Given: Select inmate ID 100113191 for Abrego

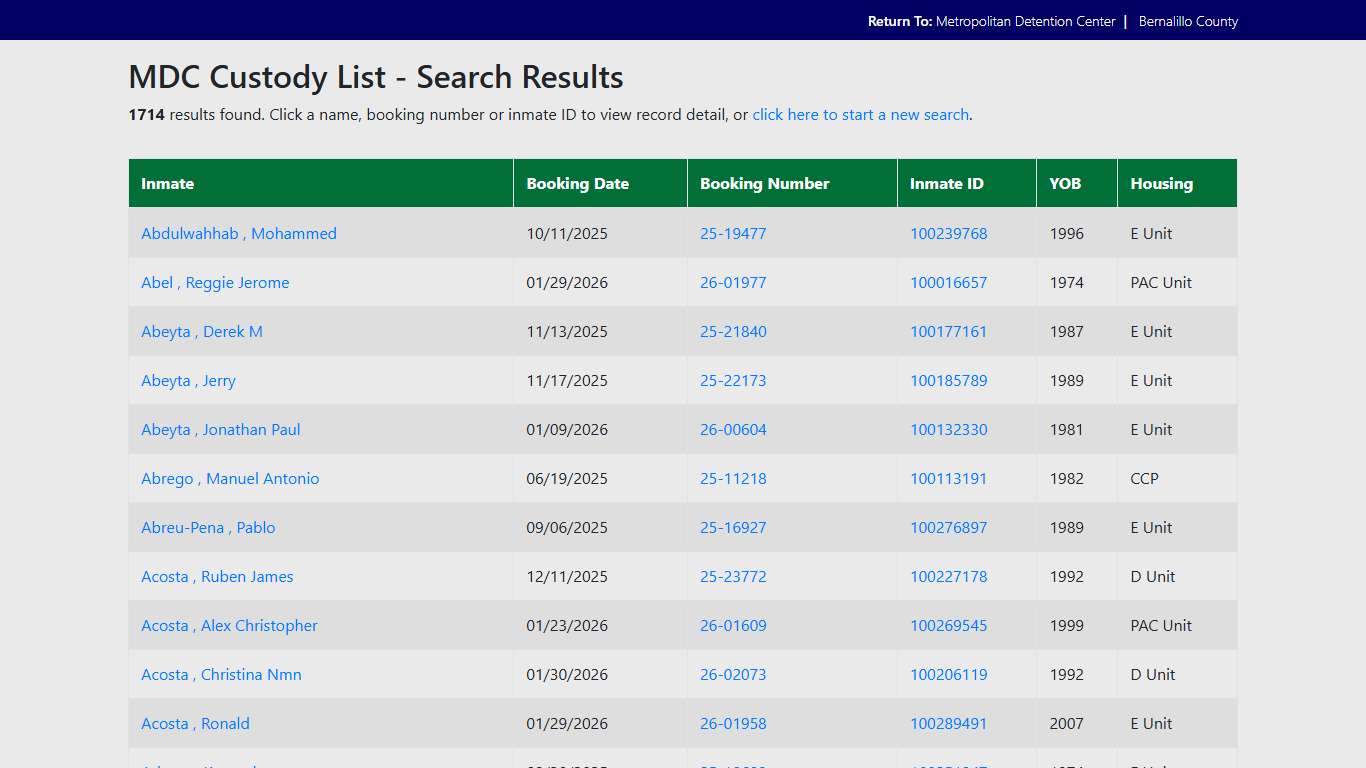Looking at the screenshot, I should pos(948,478).
